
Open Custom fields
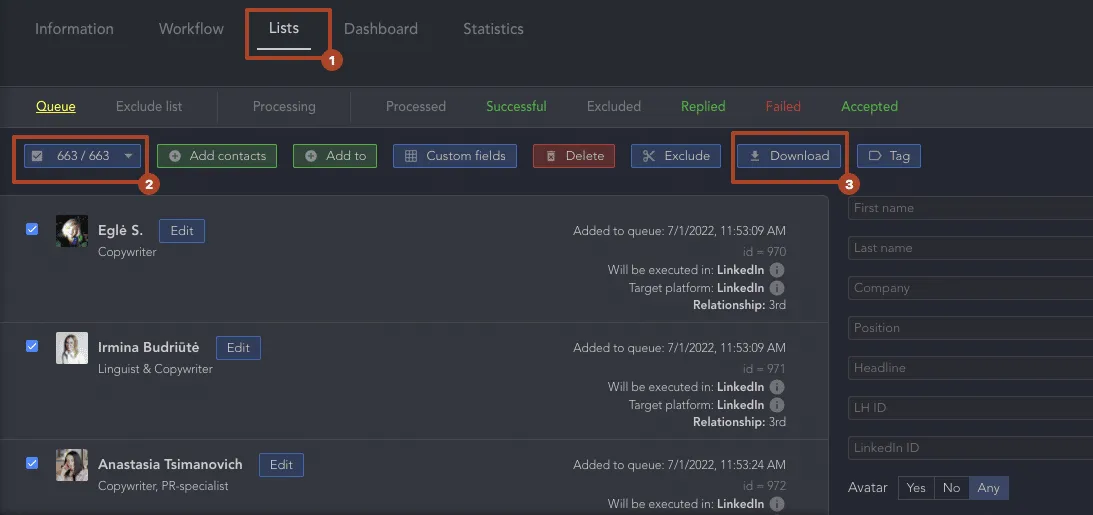pyautogui.click(x=455, y=156)
